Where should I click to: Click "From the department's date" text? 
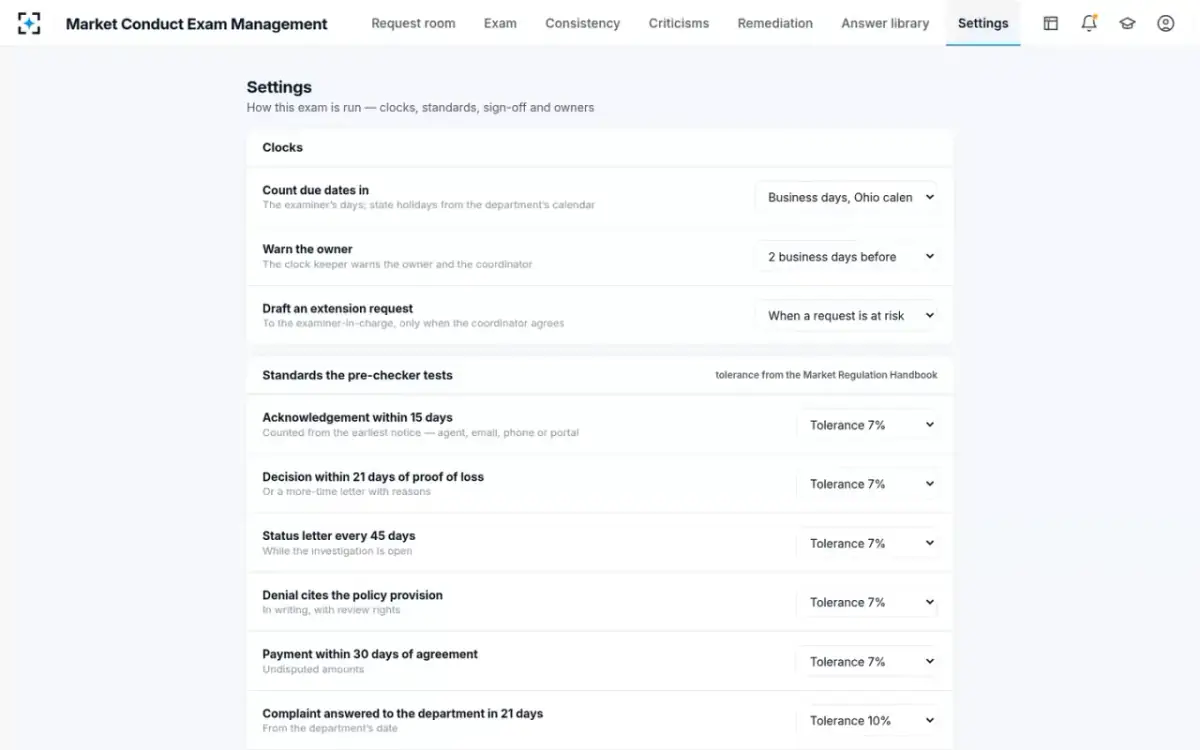[x=330, y=728]
